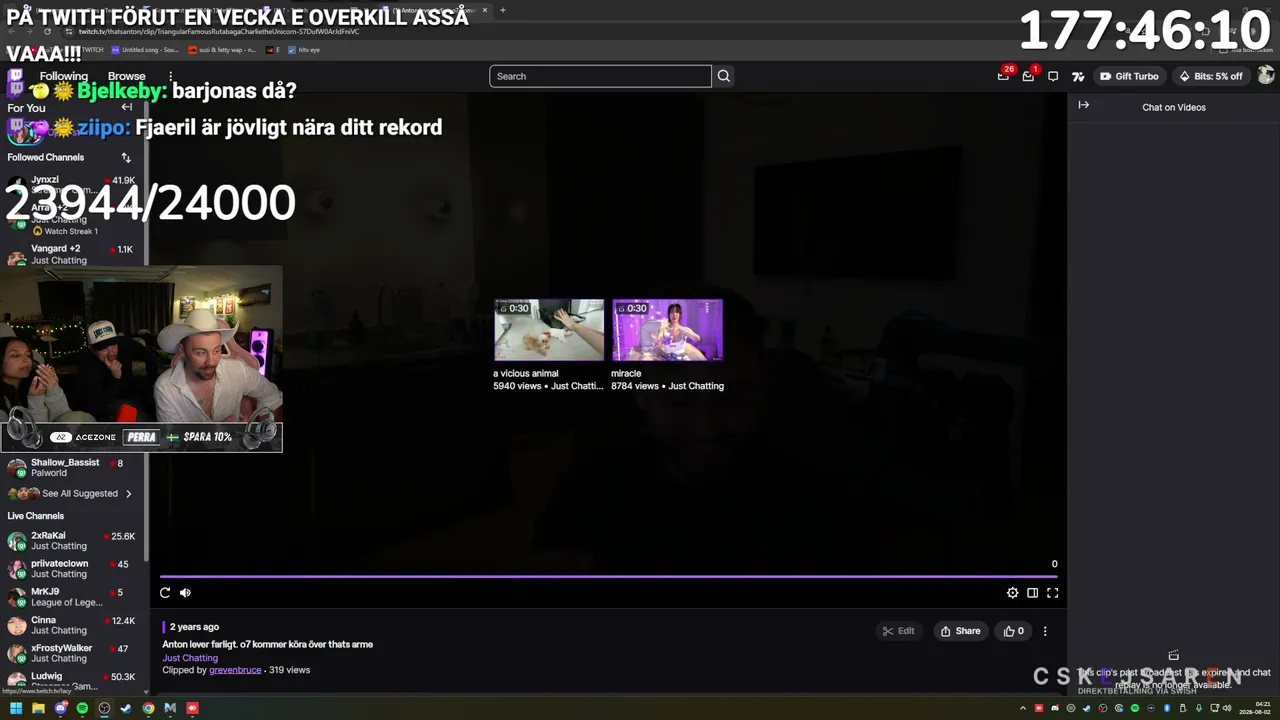Collapse the Chat on Videos panel
This screenshot has width=1280, height=720.
coord(1083,105)
